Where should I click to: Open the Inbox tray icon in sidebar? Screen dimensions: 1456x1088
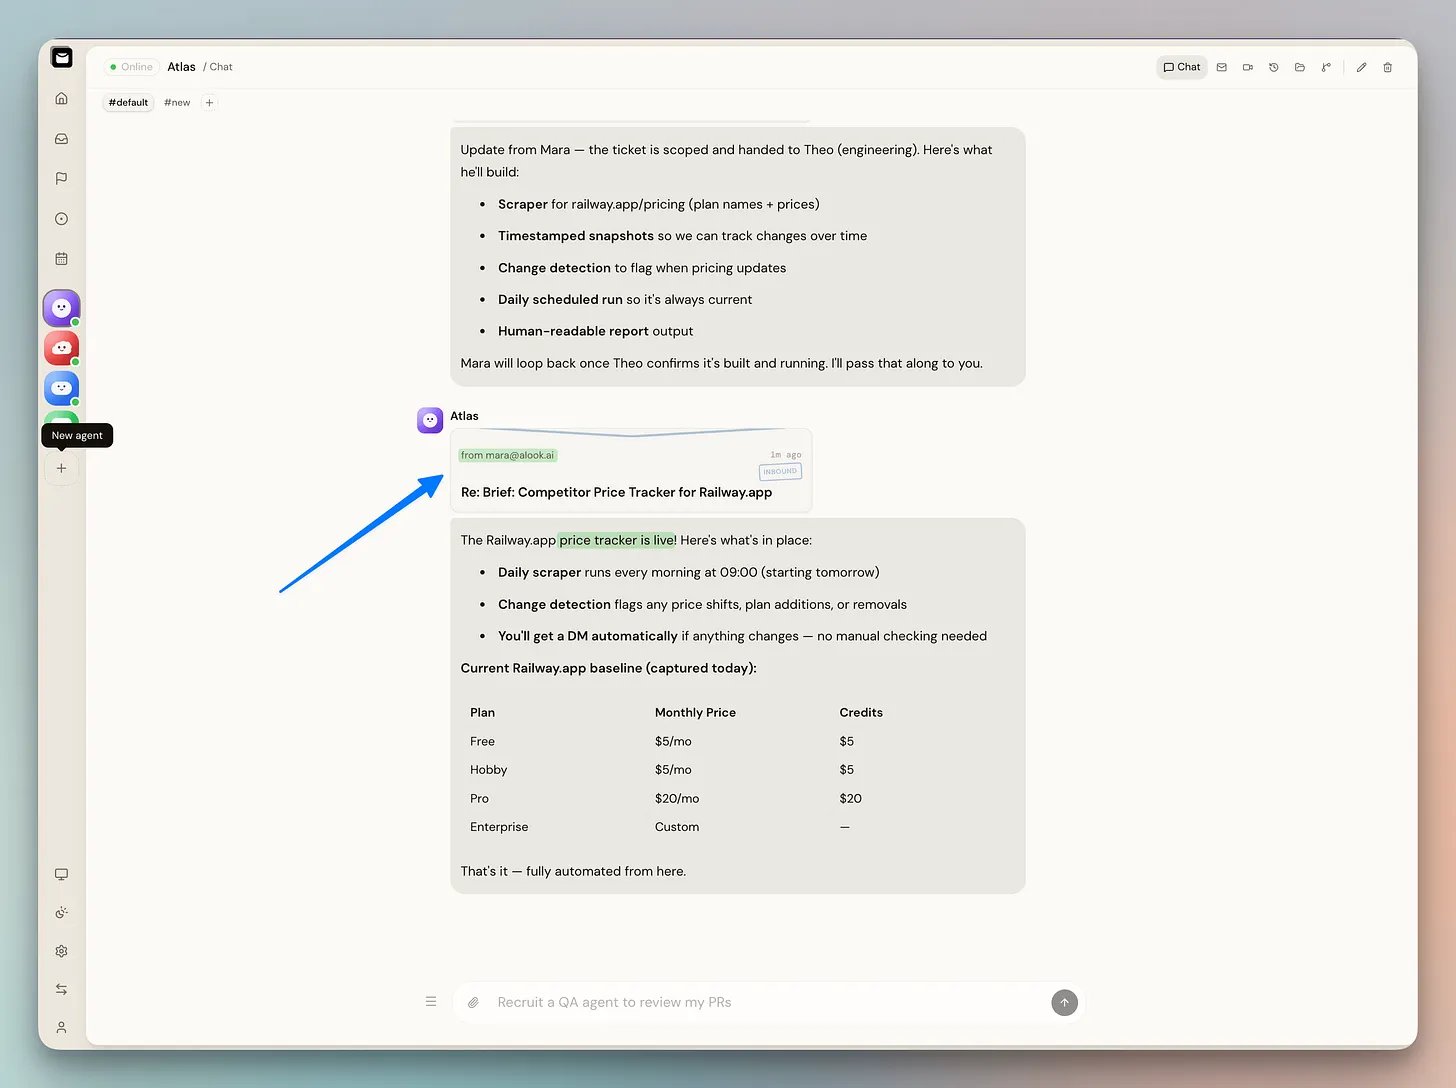tap(61, 139)
